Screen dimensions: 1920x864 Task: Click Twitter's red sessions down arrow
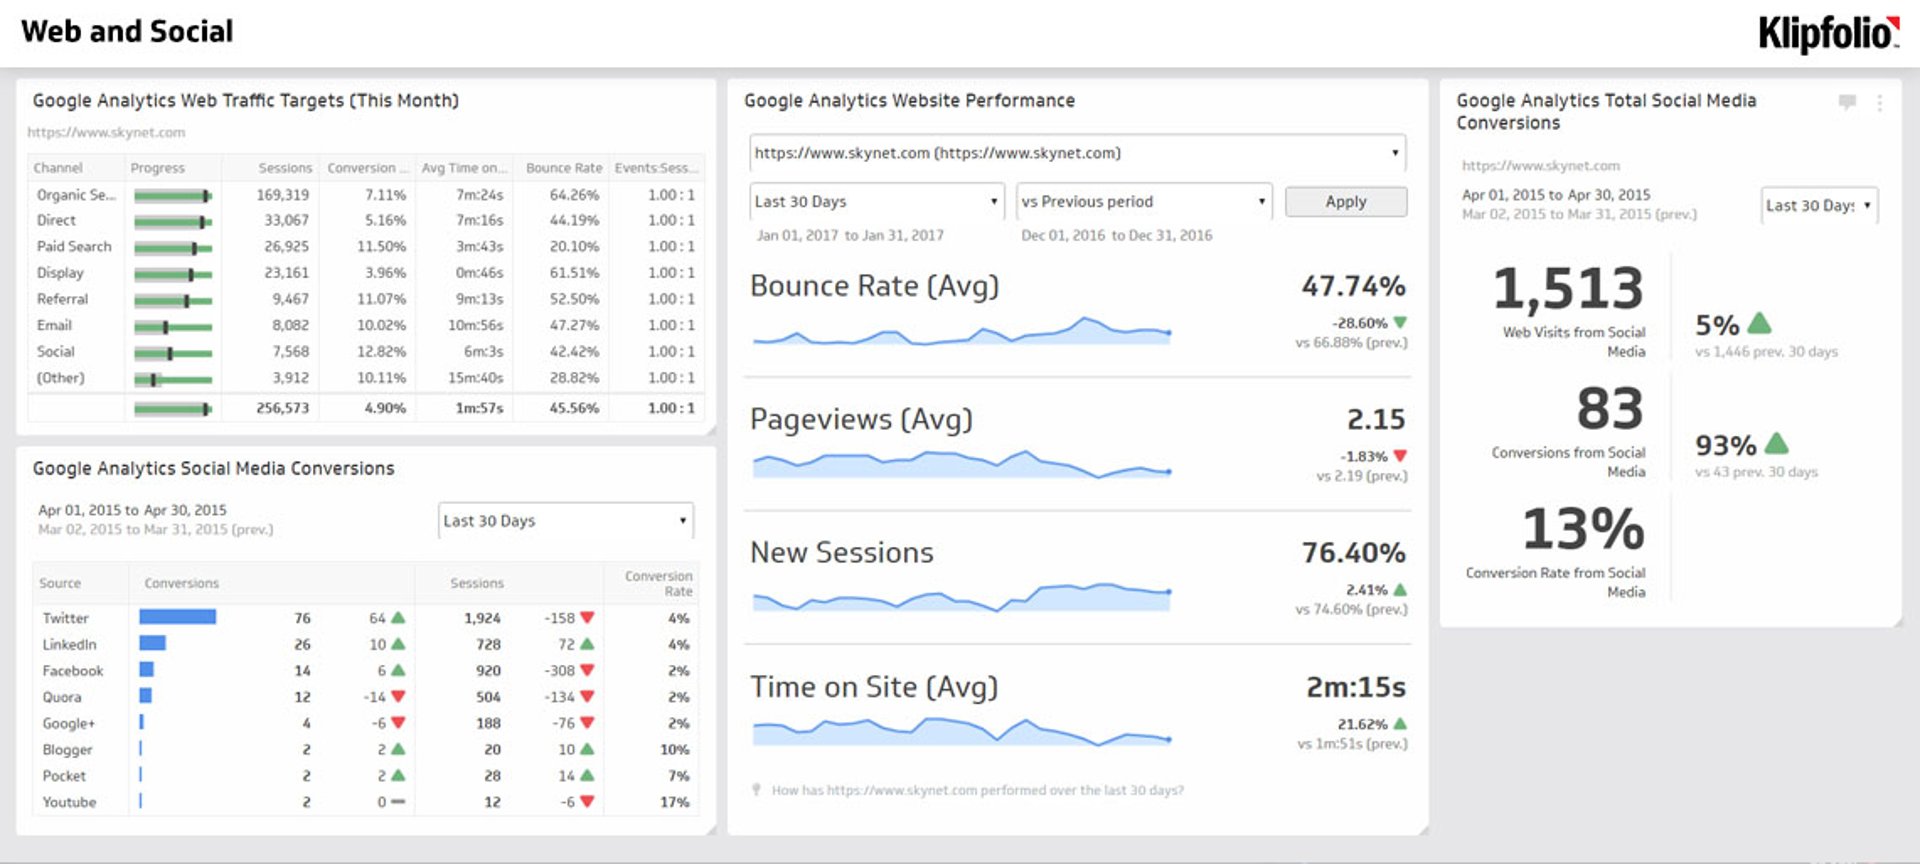[587, 618]
